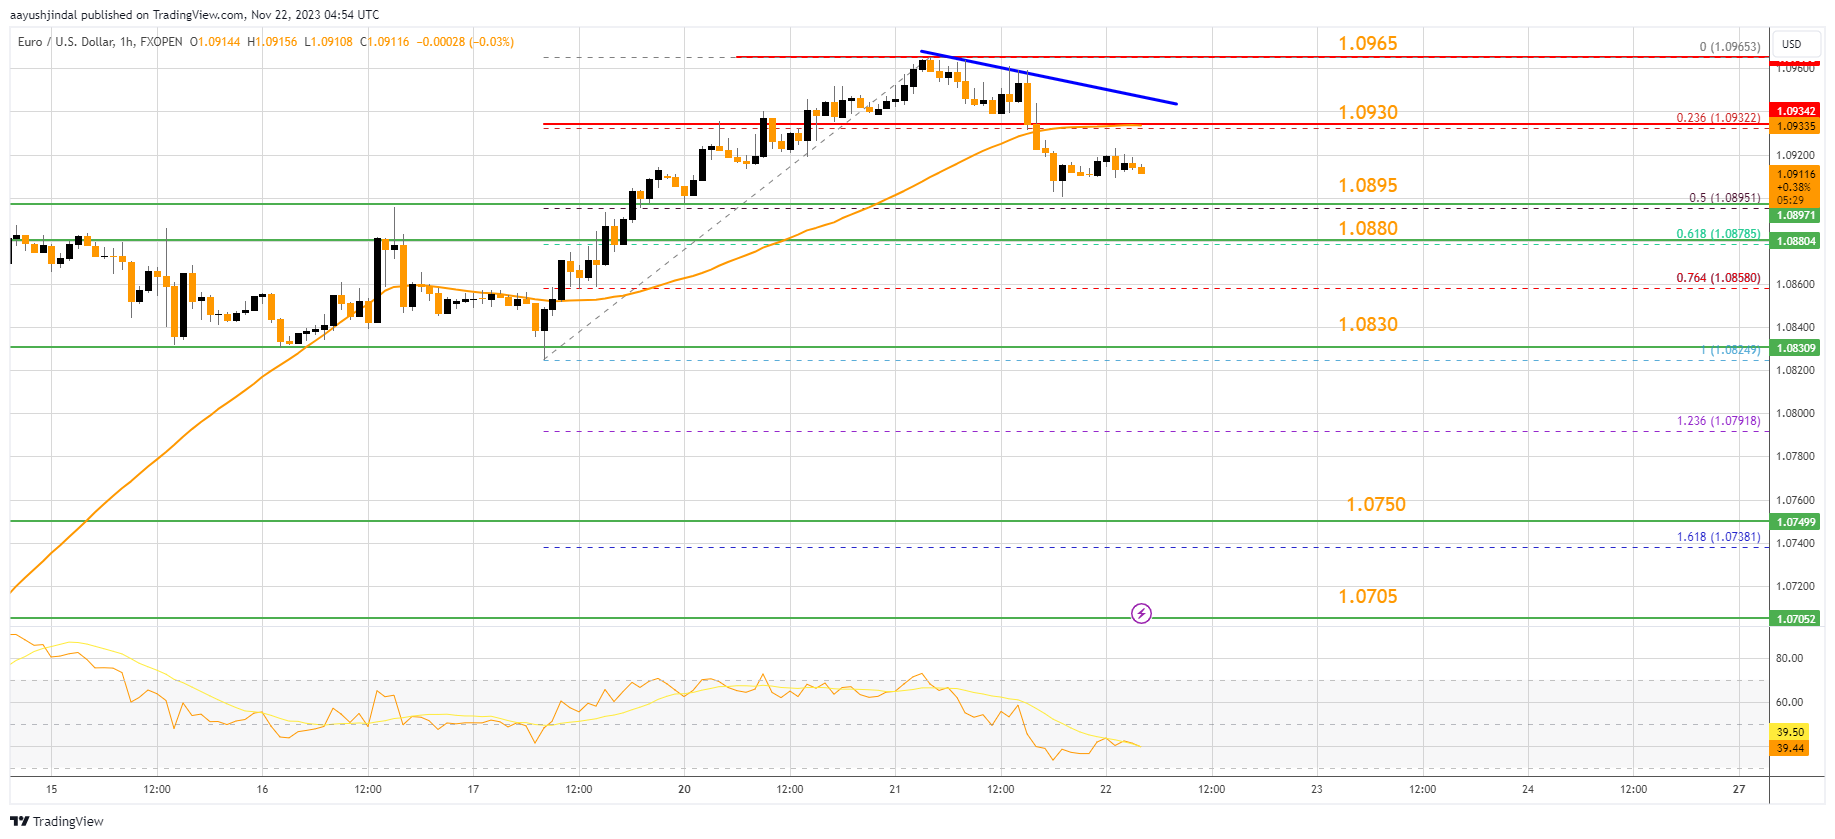Select the 1.0830 support label
The image size is (1835, 839).
pos(1368,324)
